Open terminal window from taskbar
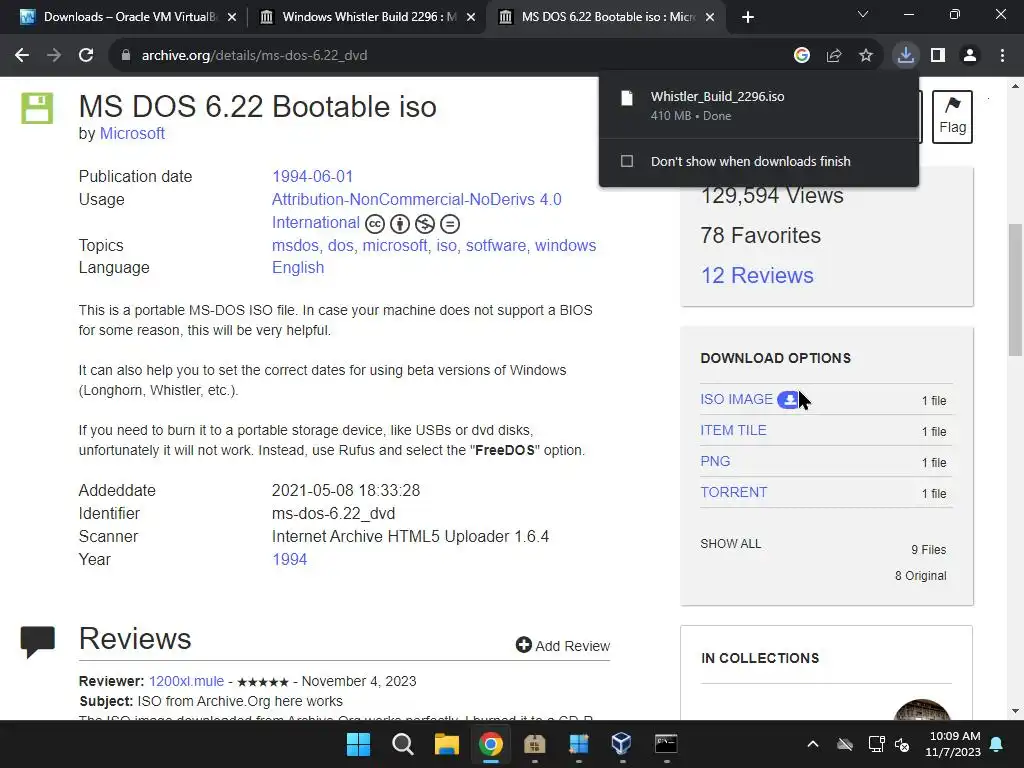1024x768 pixels. (x=666, y=744)
